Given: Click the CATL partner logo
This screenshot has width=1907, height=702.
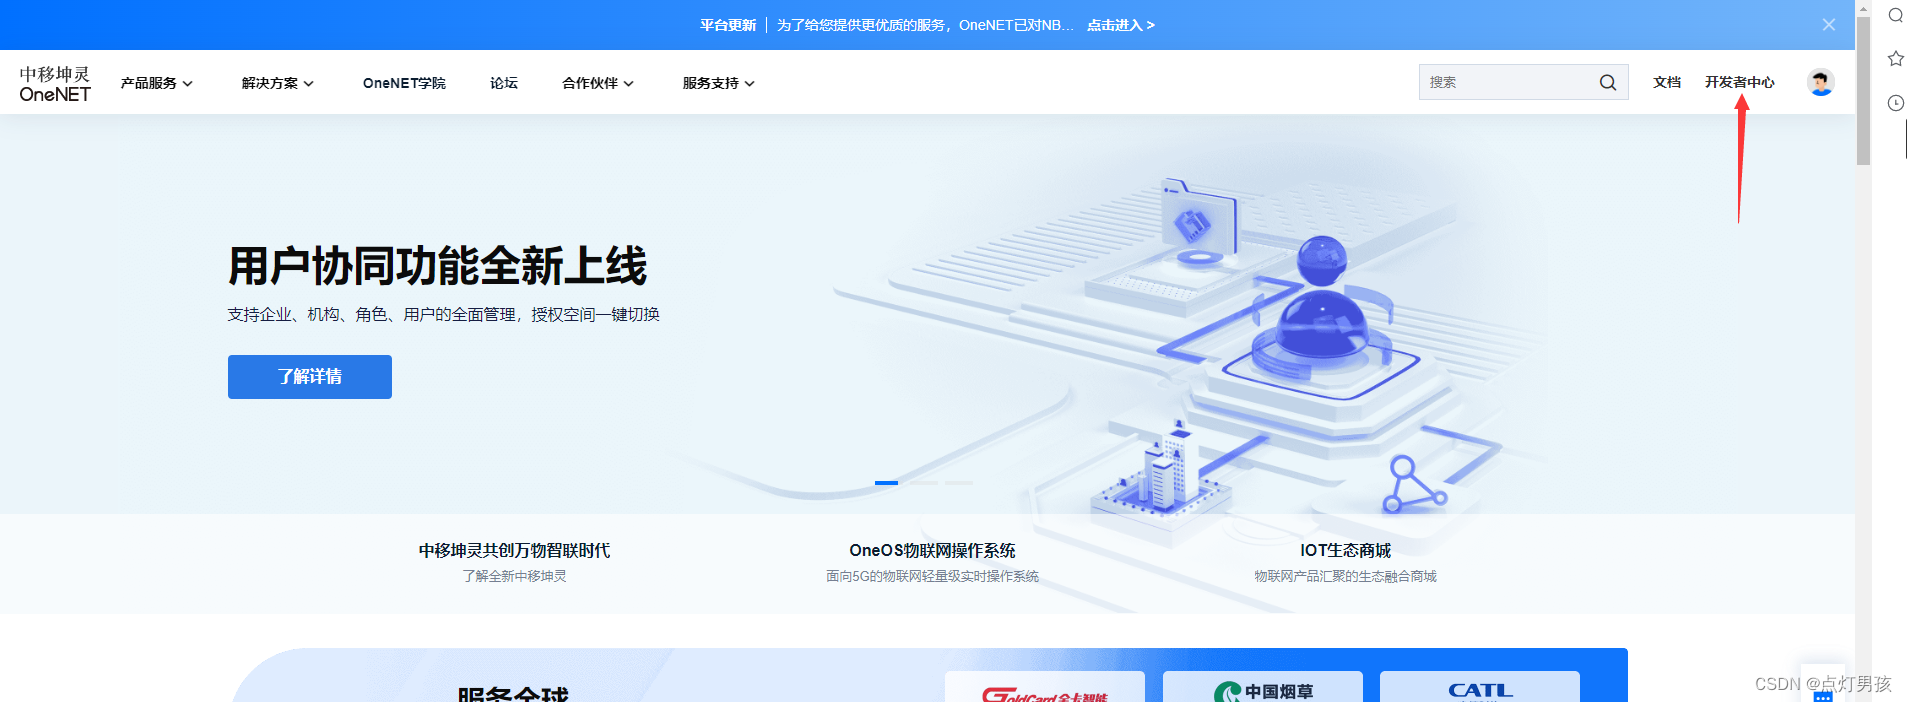Looking at the screenshot, I should click(x=1480, y=688).
